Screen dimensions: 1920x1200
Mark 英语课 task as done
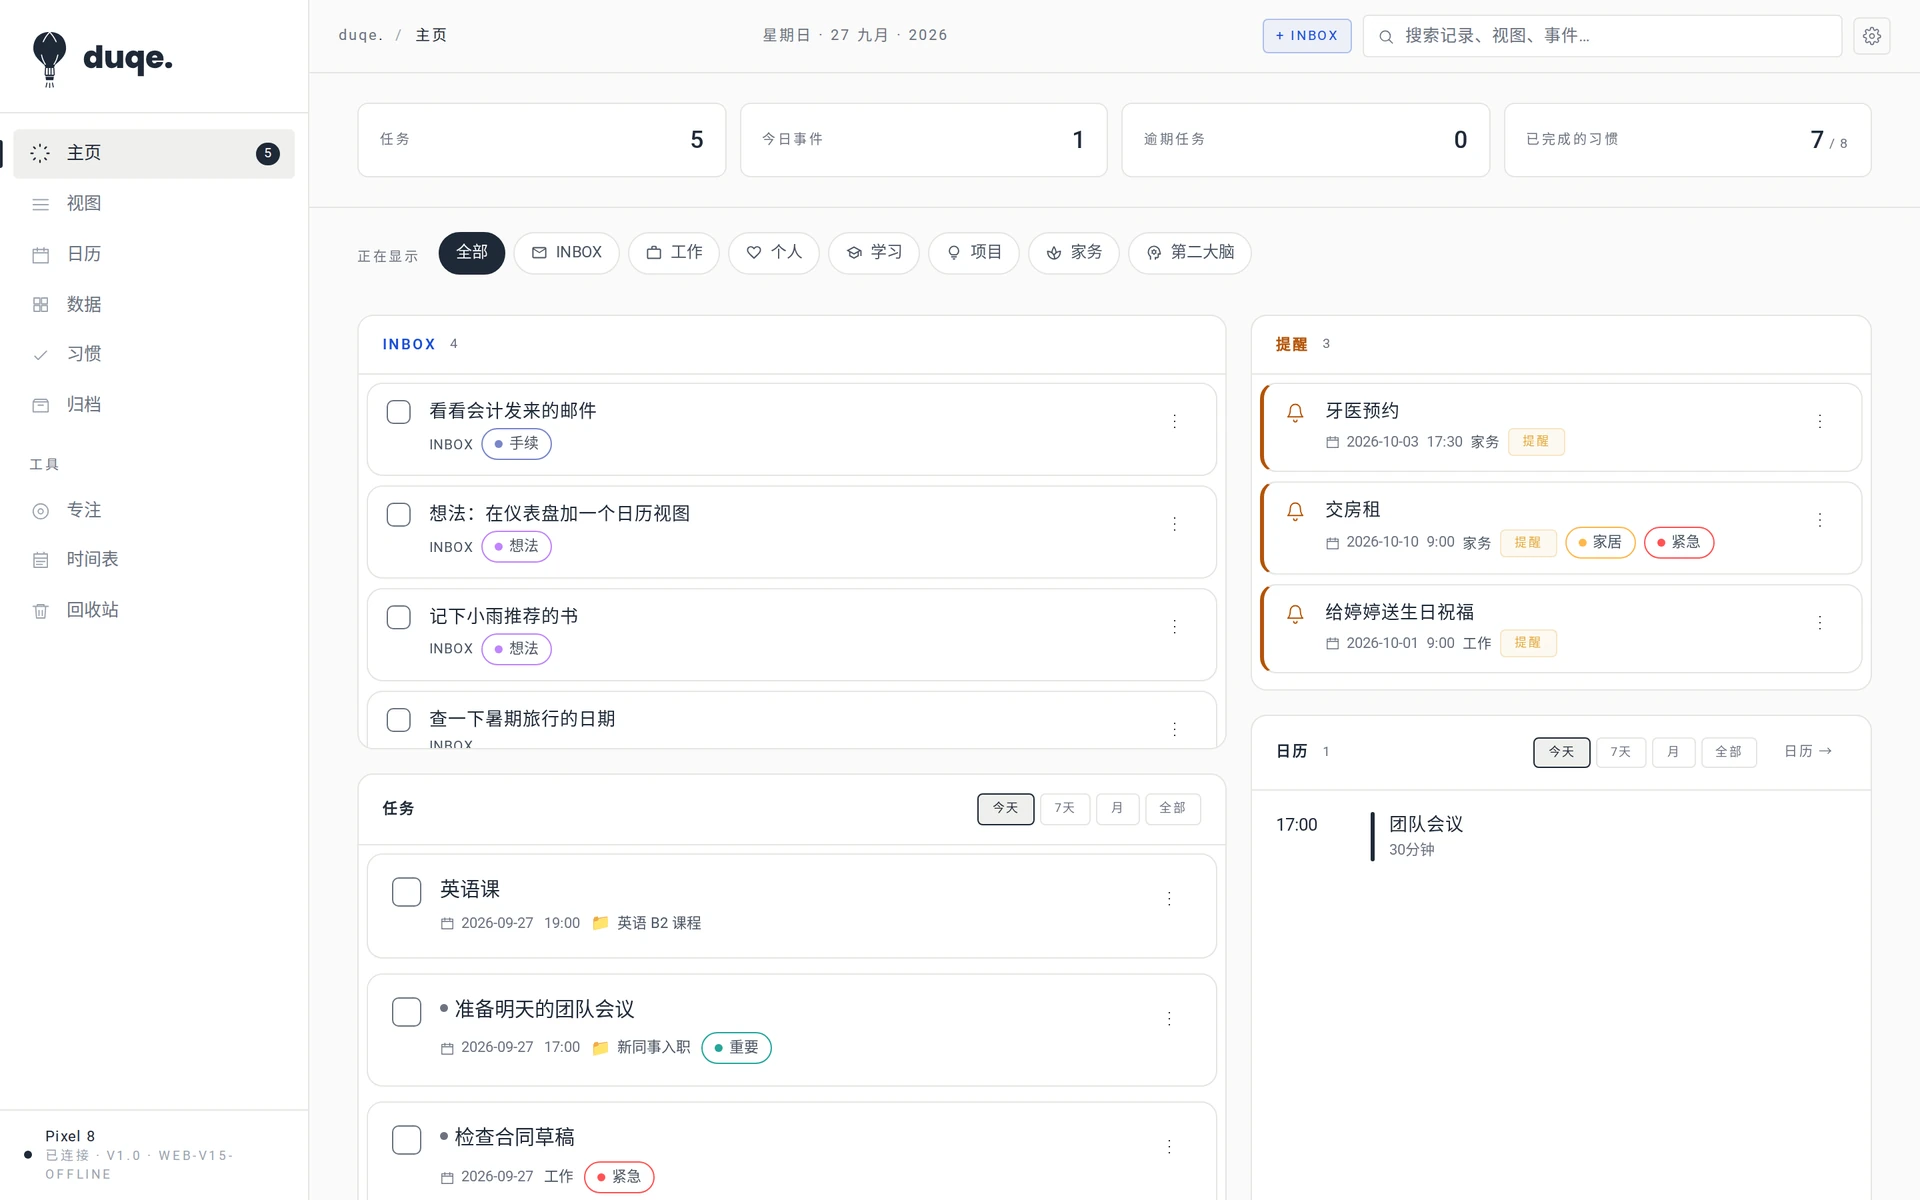pyautogui.click(x=407, y=892)
